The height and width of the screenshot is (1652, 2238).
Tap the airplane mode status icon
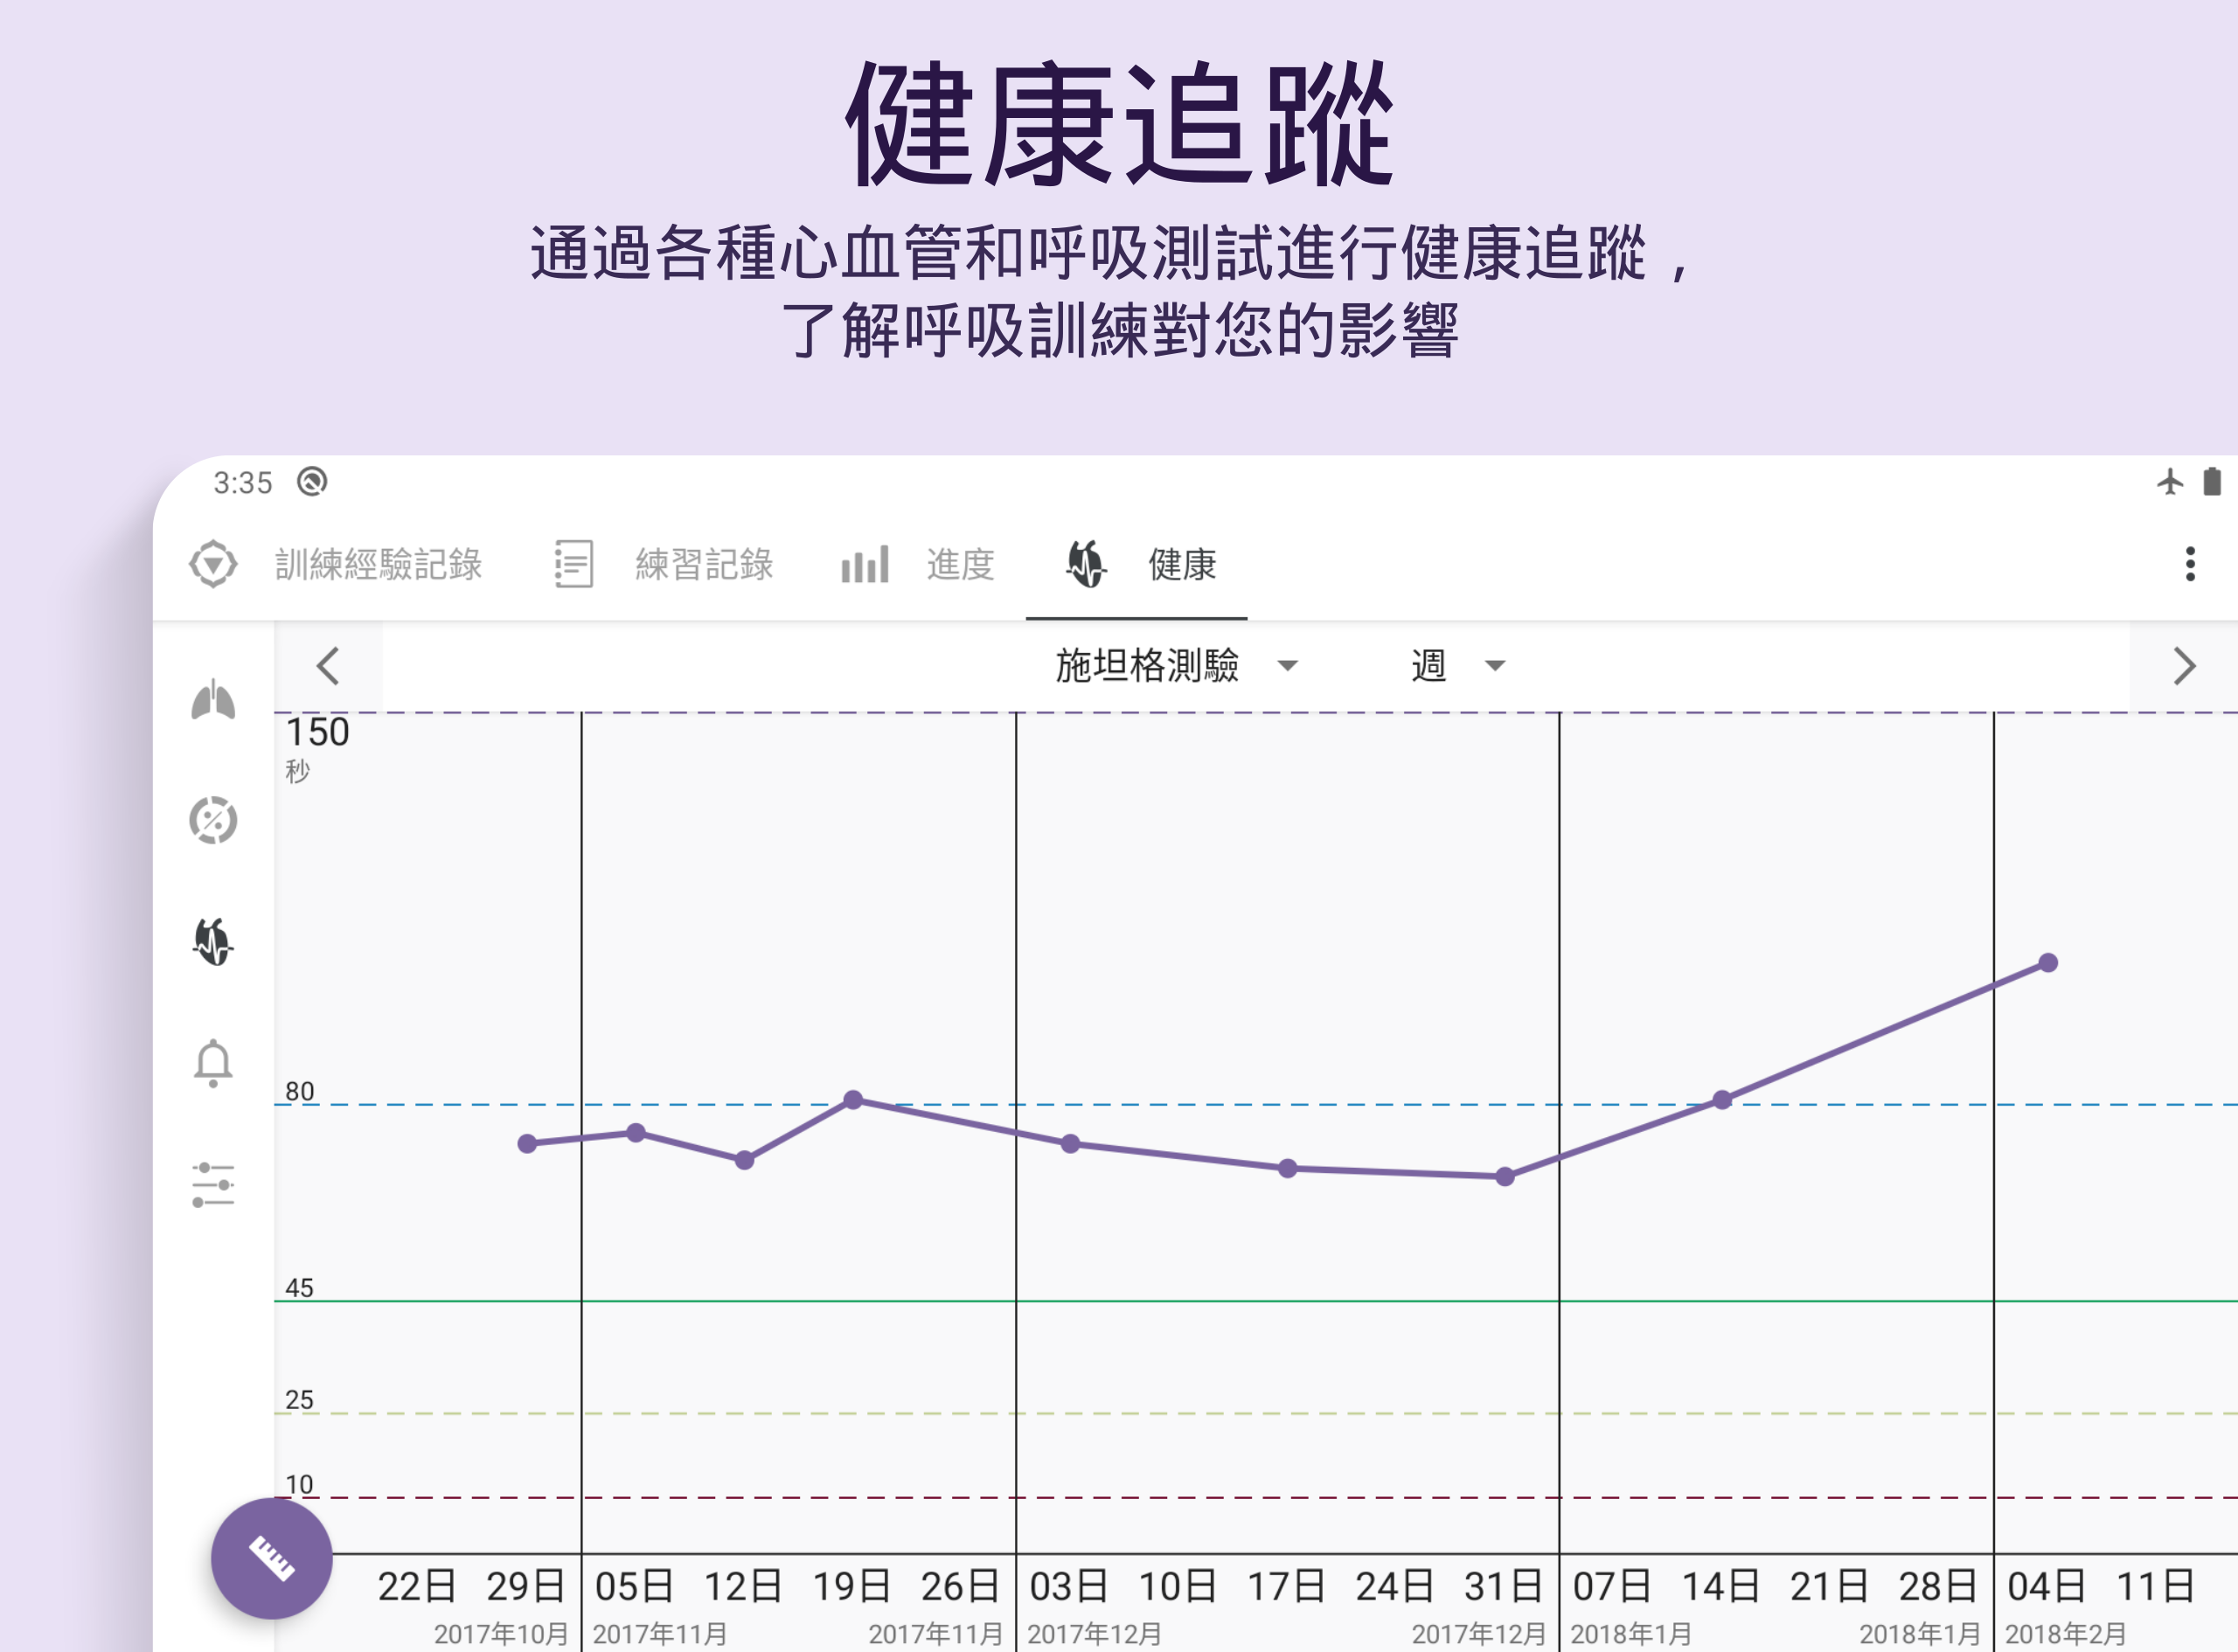click(x=2169, y=482)
